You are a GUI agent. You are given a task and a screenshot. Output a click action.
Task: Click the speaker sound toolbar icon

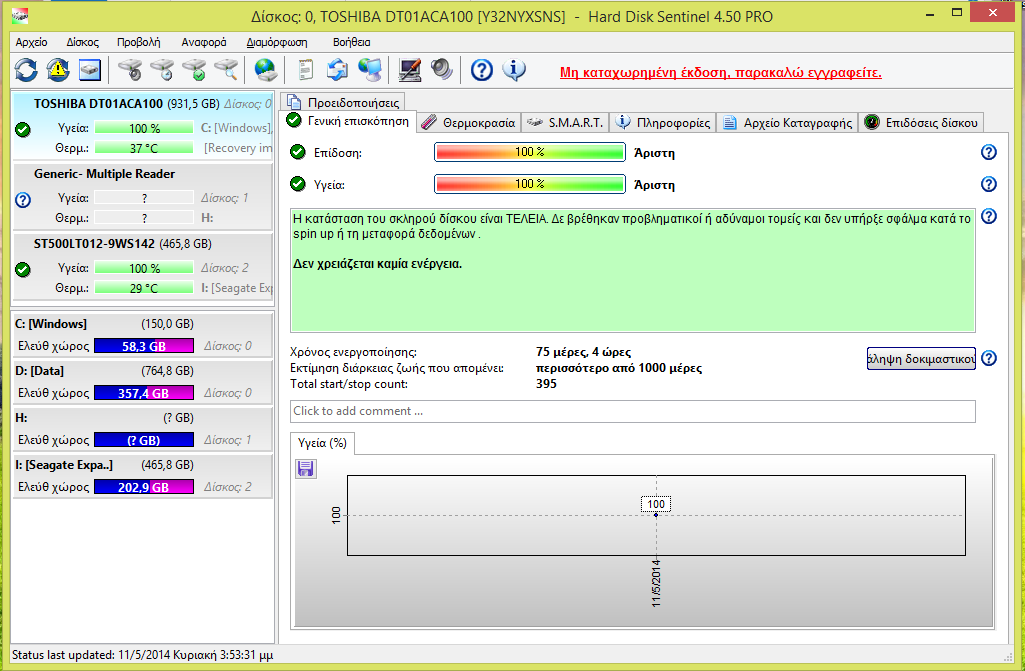(442, 69)
